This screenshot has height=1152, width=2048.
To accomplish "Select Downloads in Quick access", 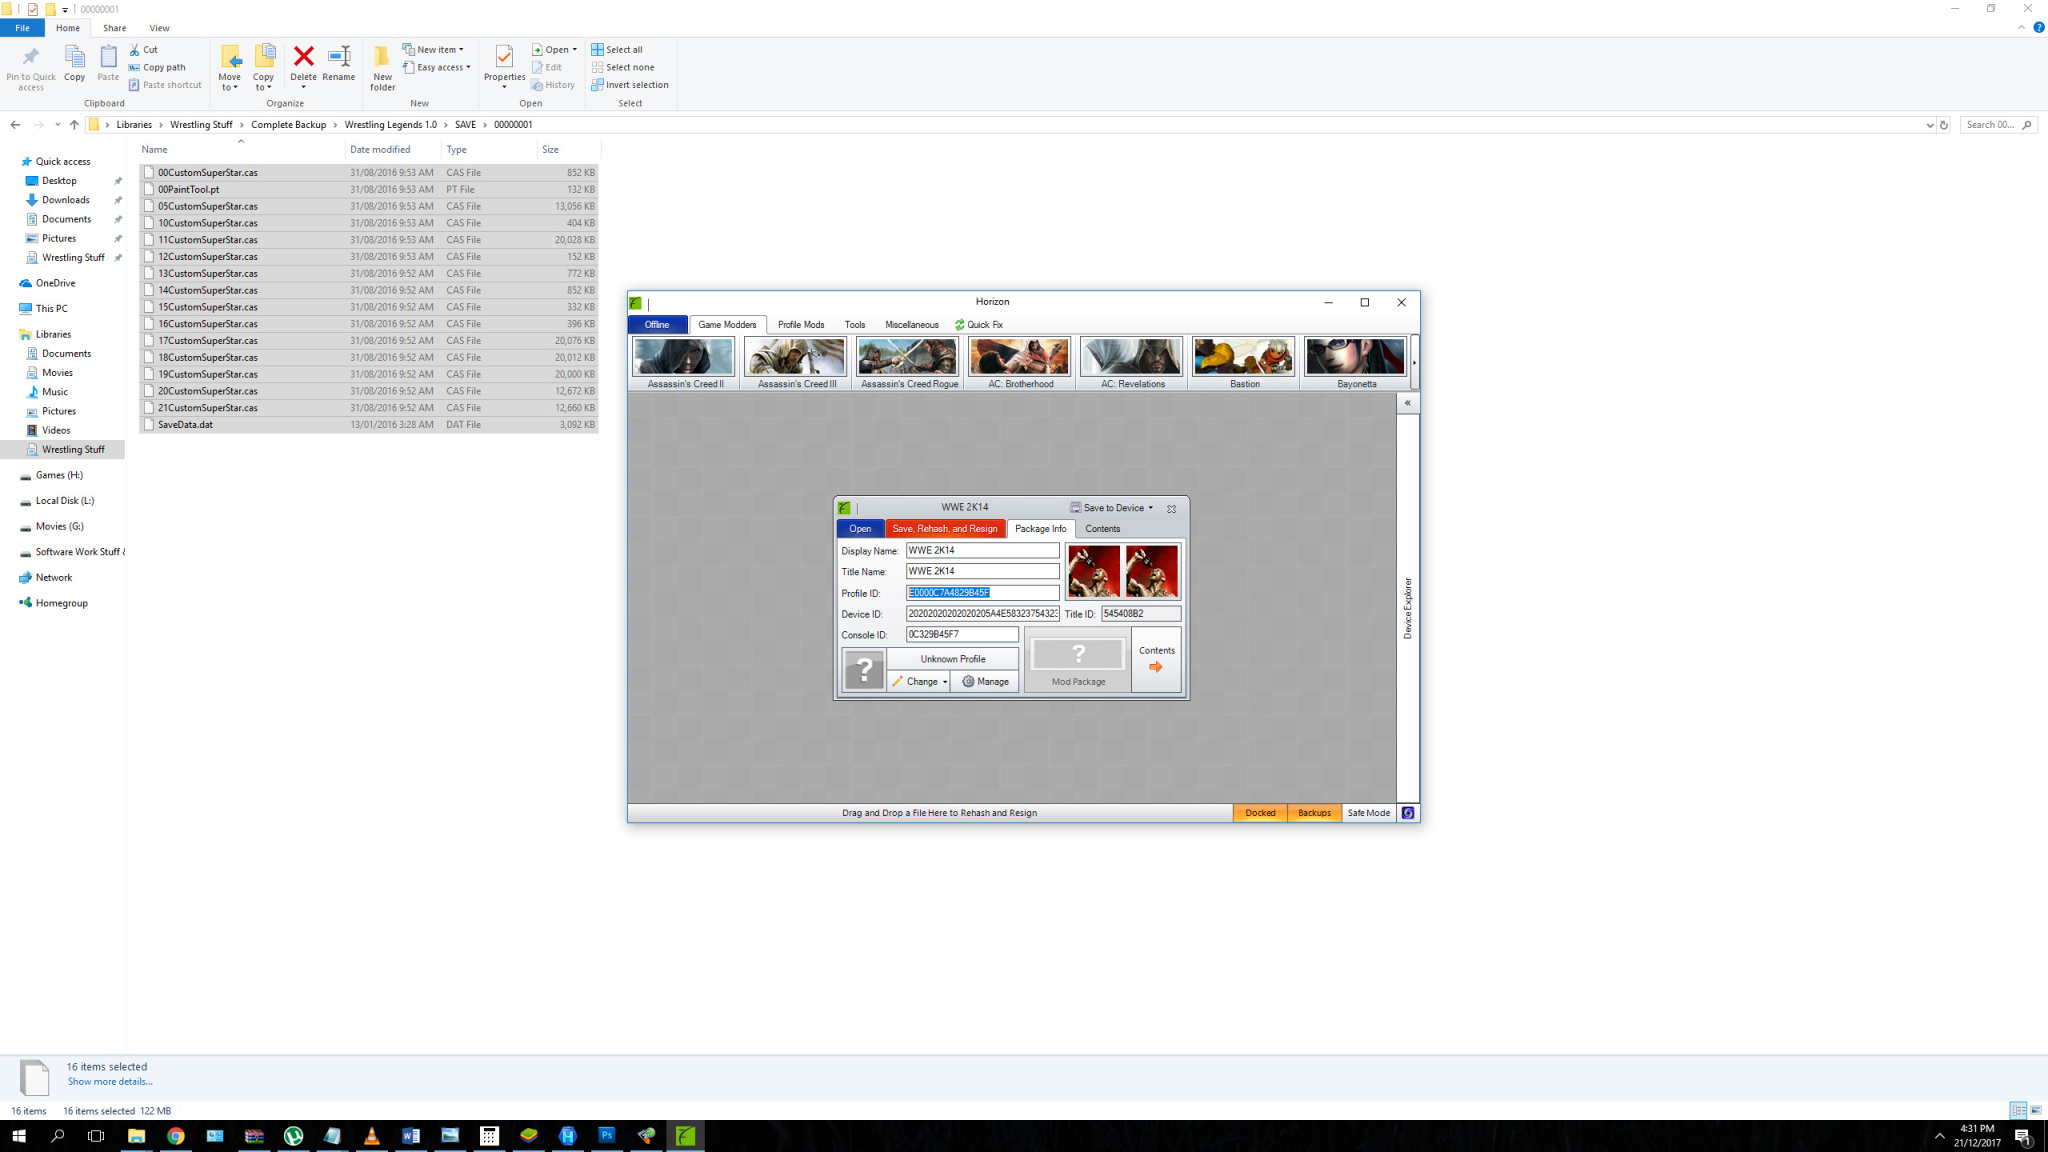I will pos(66,200).
